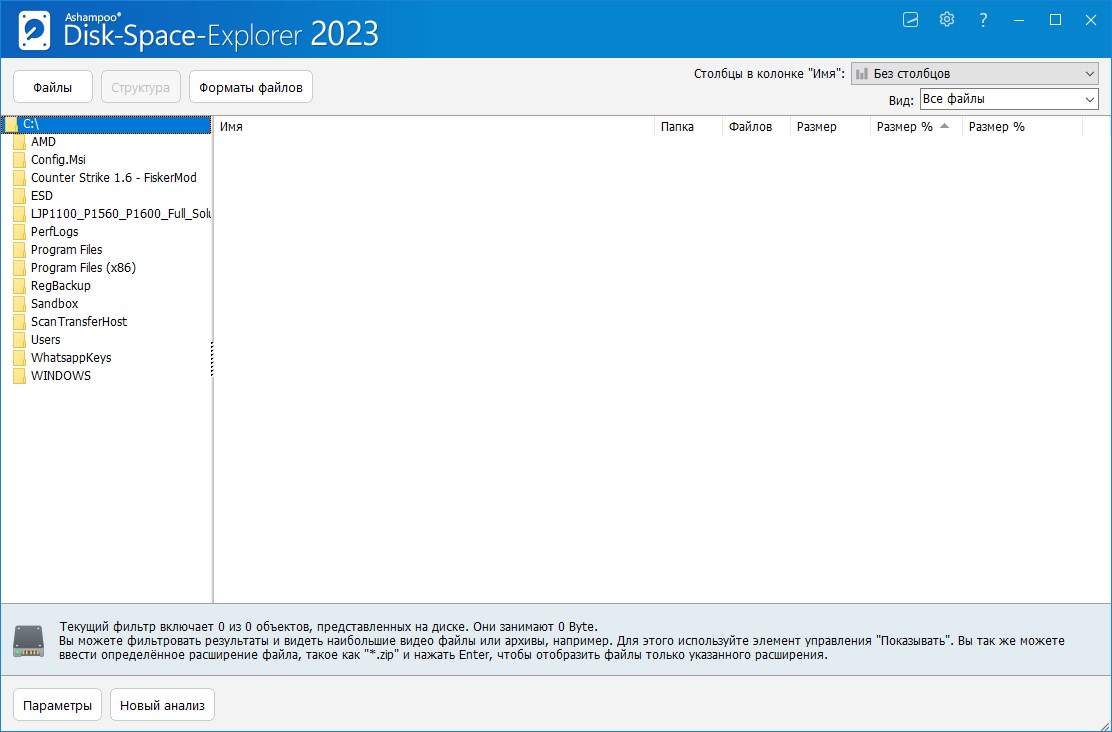Select the AMD folder
The image size is (1112, 732).
(x=43, y=142)
